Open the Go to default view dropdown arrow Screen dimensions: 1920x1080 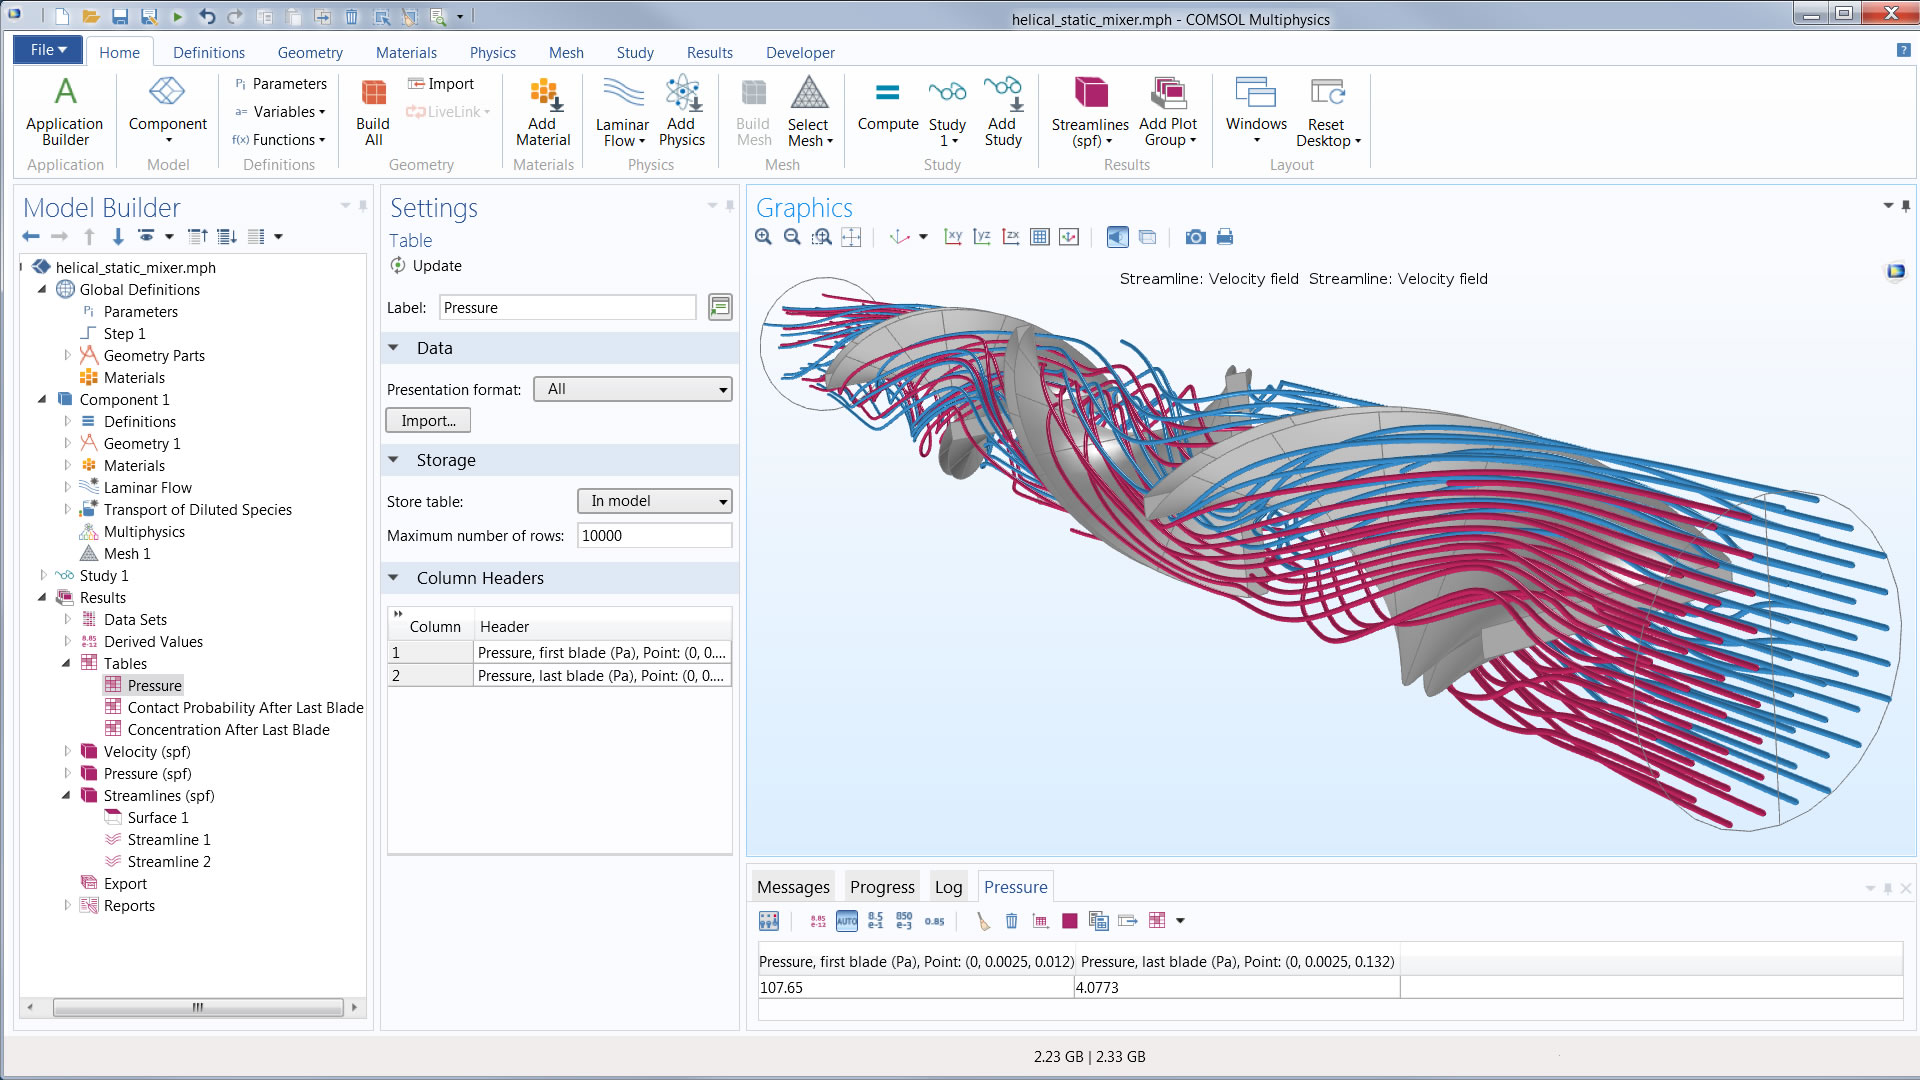(x=923, y=237)
